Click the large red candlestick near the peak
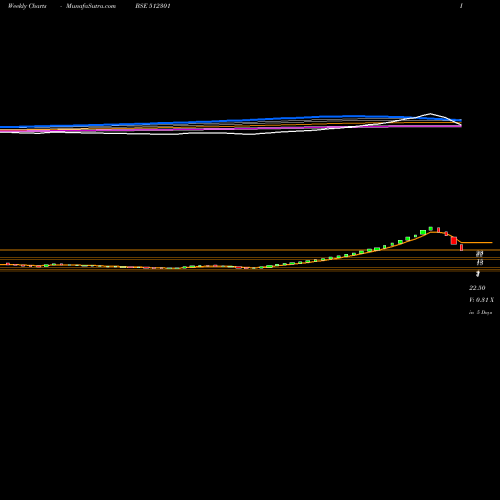500x500 pixels. coord(454,240)
